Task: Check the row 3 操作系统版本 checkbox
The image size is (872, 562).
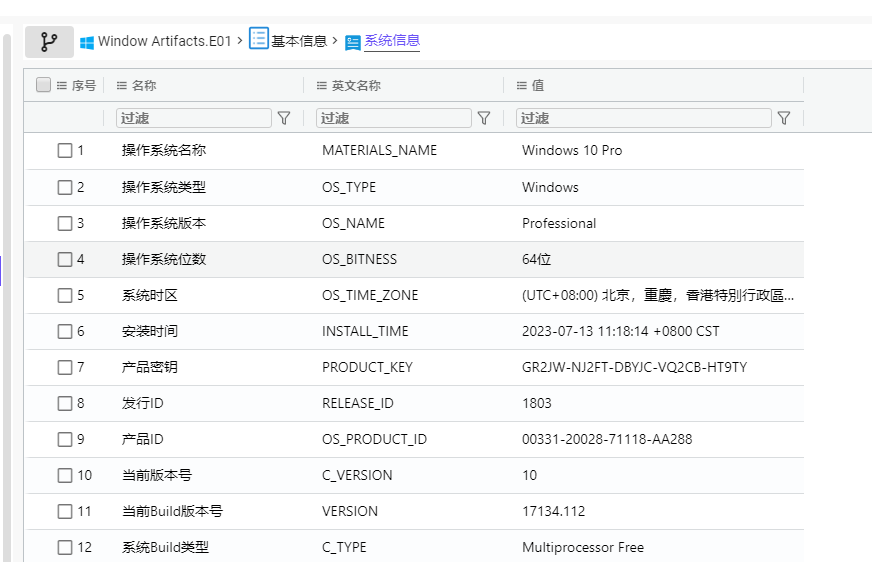Action: [x=65, y=223]
